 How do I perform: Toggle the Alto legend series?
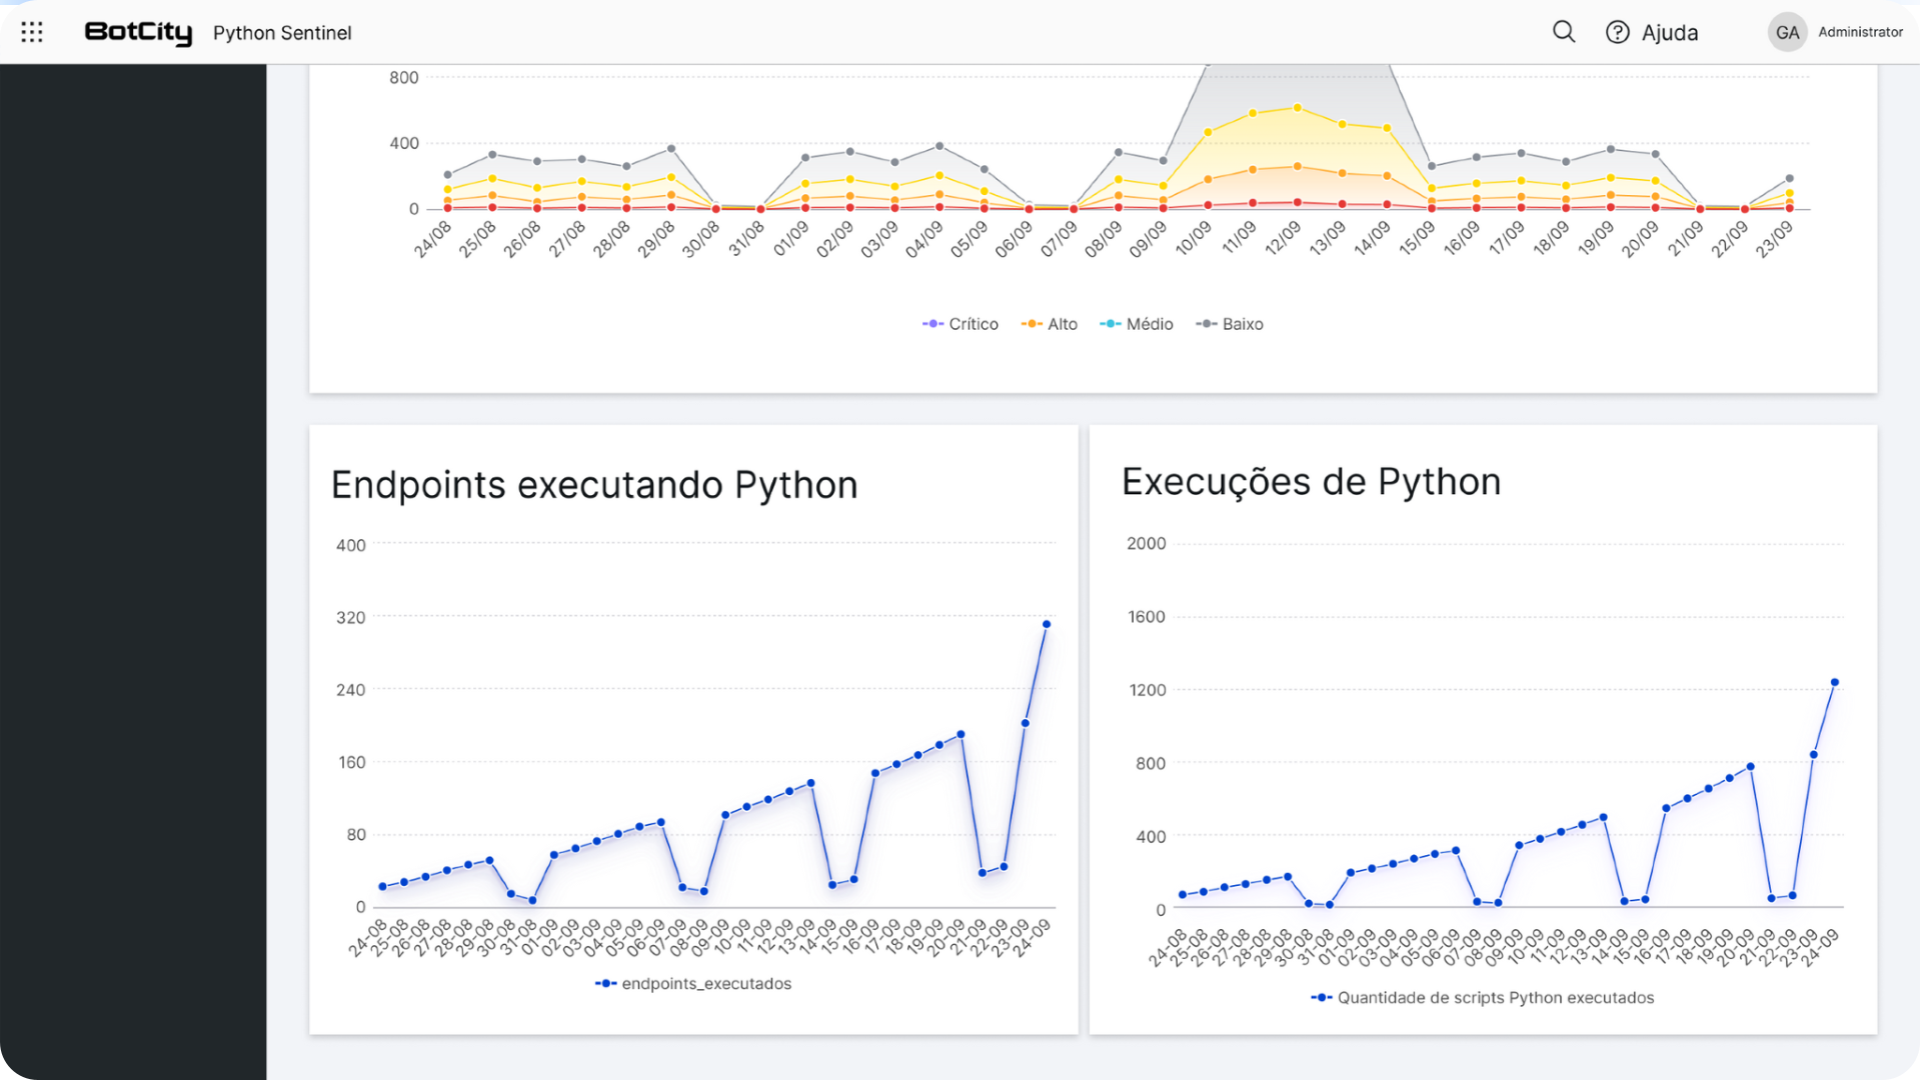1050,324
